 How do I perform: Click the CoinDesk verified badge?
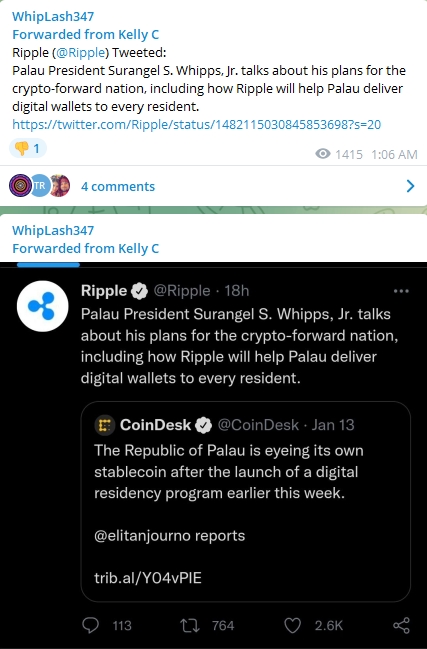click(x=204, y=425)
